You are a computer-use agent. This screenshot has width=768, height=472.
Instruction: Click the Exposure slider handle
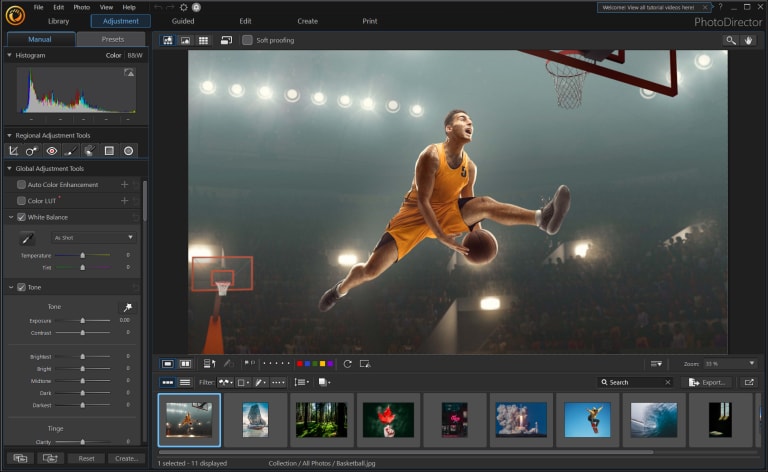pos(82,321)
